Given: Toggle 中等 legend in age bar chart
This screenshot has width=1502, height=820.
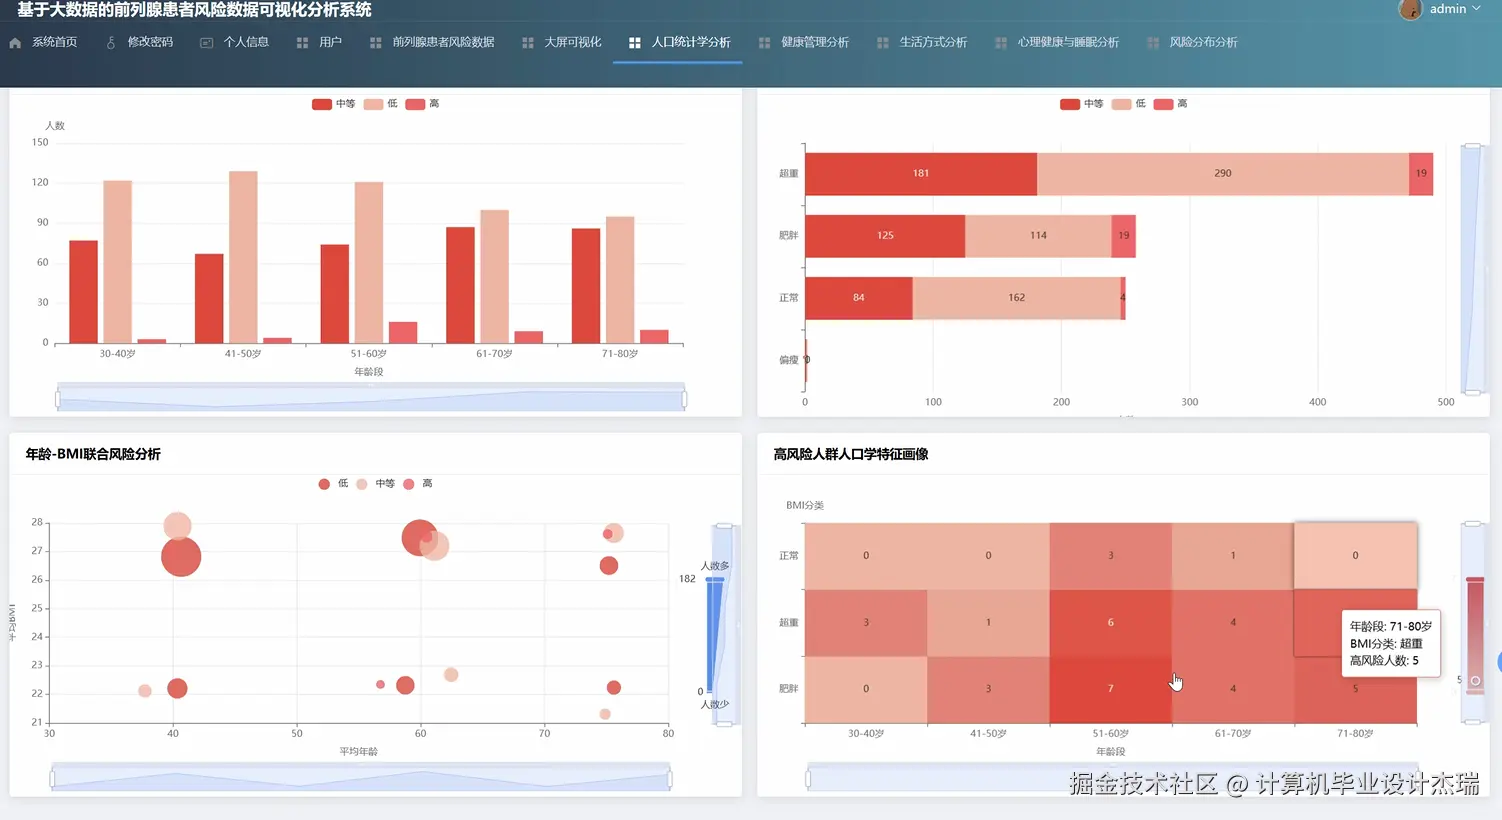Looking at the screenshot, I should point(334,104).
